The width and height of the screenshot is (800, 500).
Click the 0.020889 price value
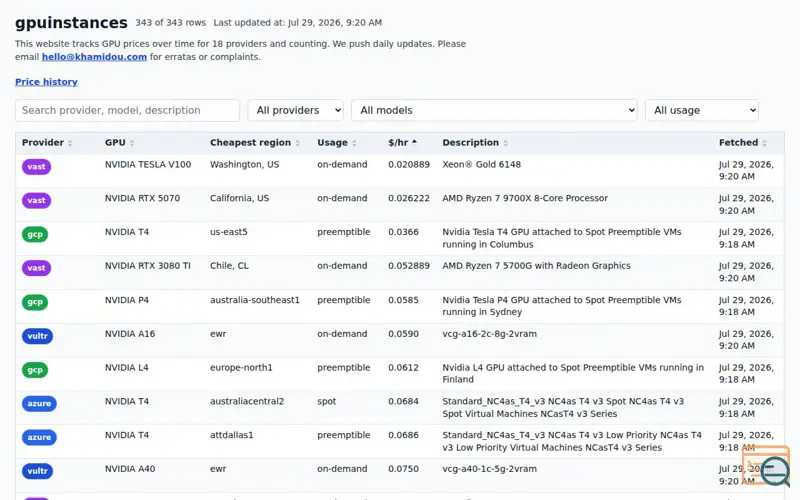[x=409, y=164]
